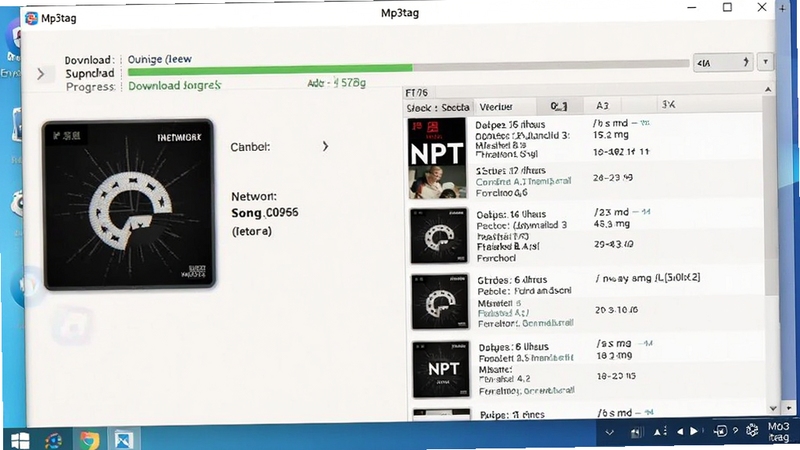Click the 20-3-10.i6 value

point(616,310)
